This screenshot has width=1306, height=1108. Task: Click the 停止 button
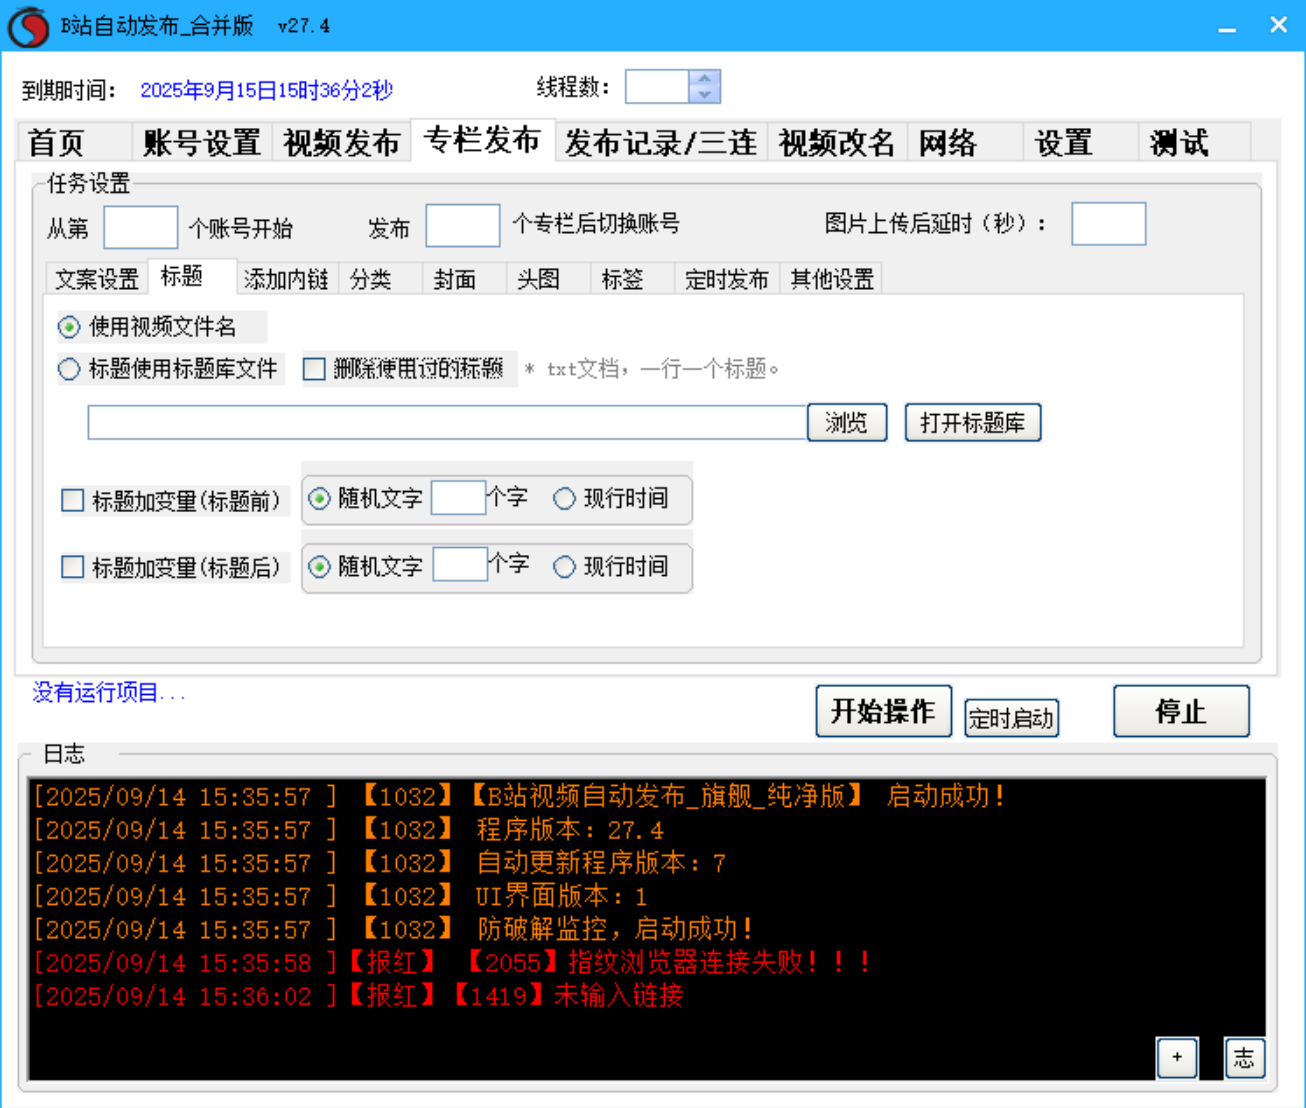coord(1181,710)
